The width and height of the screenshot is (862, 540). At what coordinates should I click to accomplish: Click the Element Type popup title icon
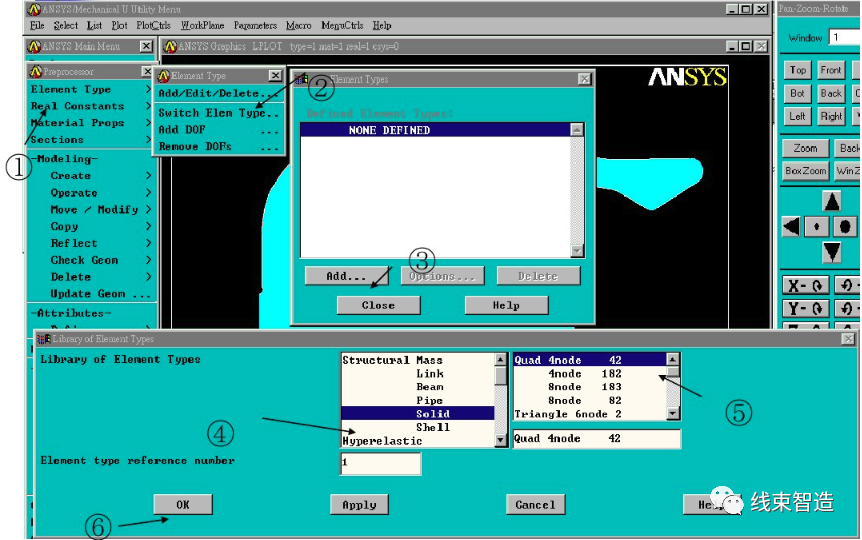[x=163, y=76]
